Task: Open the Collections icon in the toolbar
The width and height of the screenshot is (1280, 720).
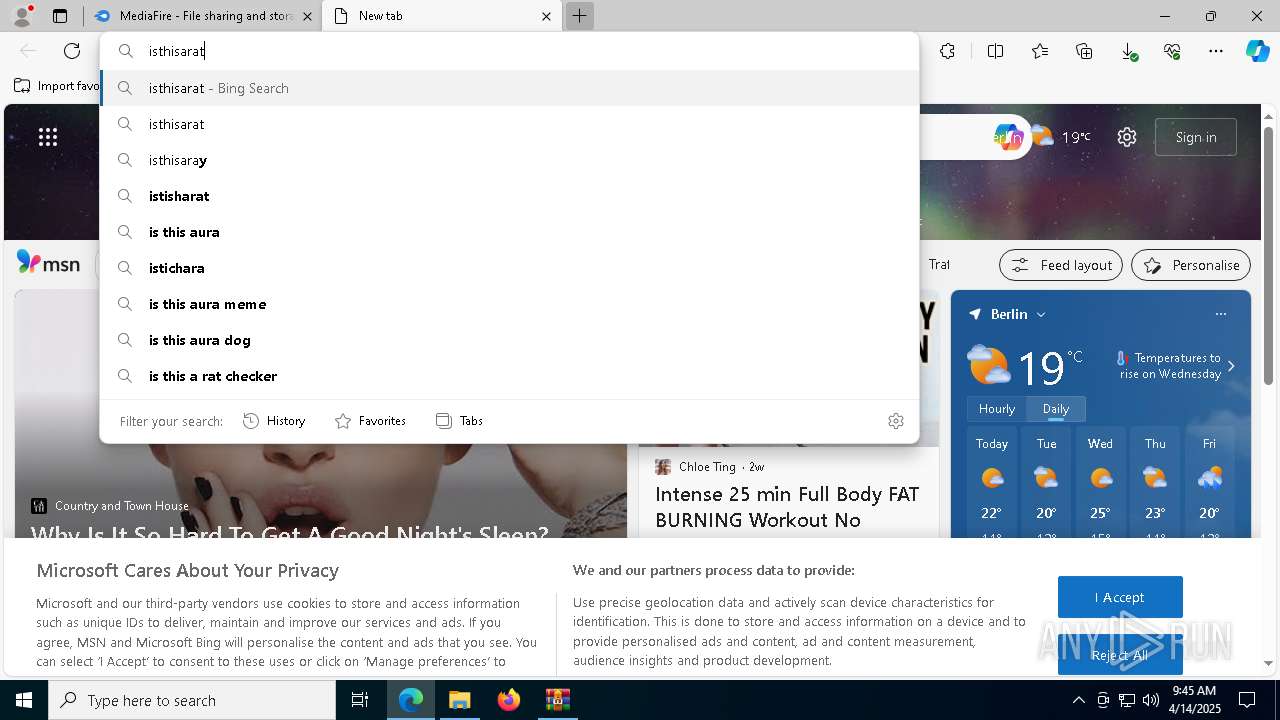Action: tap(1084, 51)
